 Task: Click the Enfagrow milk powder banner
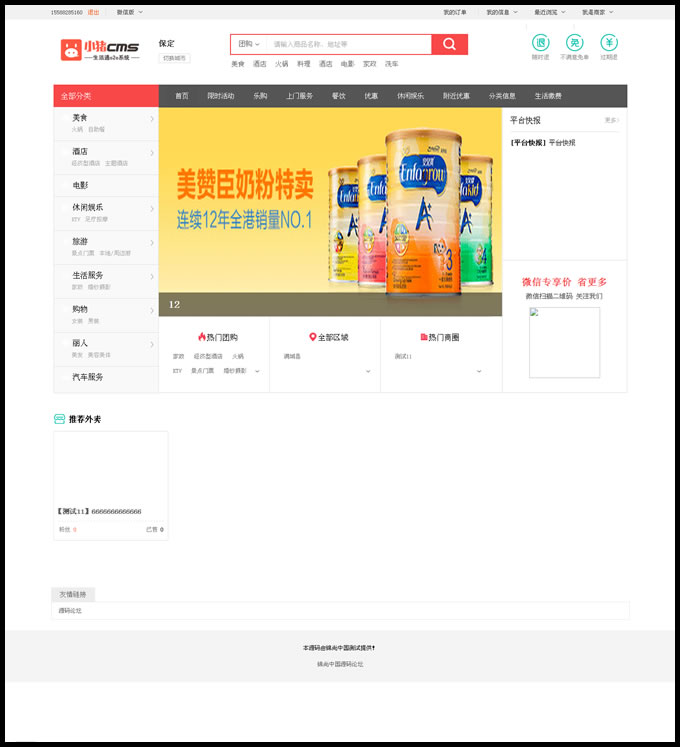pyautogui.click(x=330, y=212)
